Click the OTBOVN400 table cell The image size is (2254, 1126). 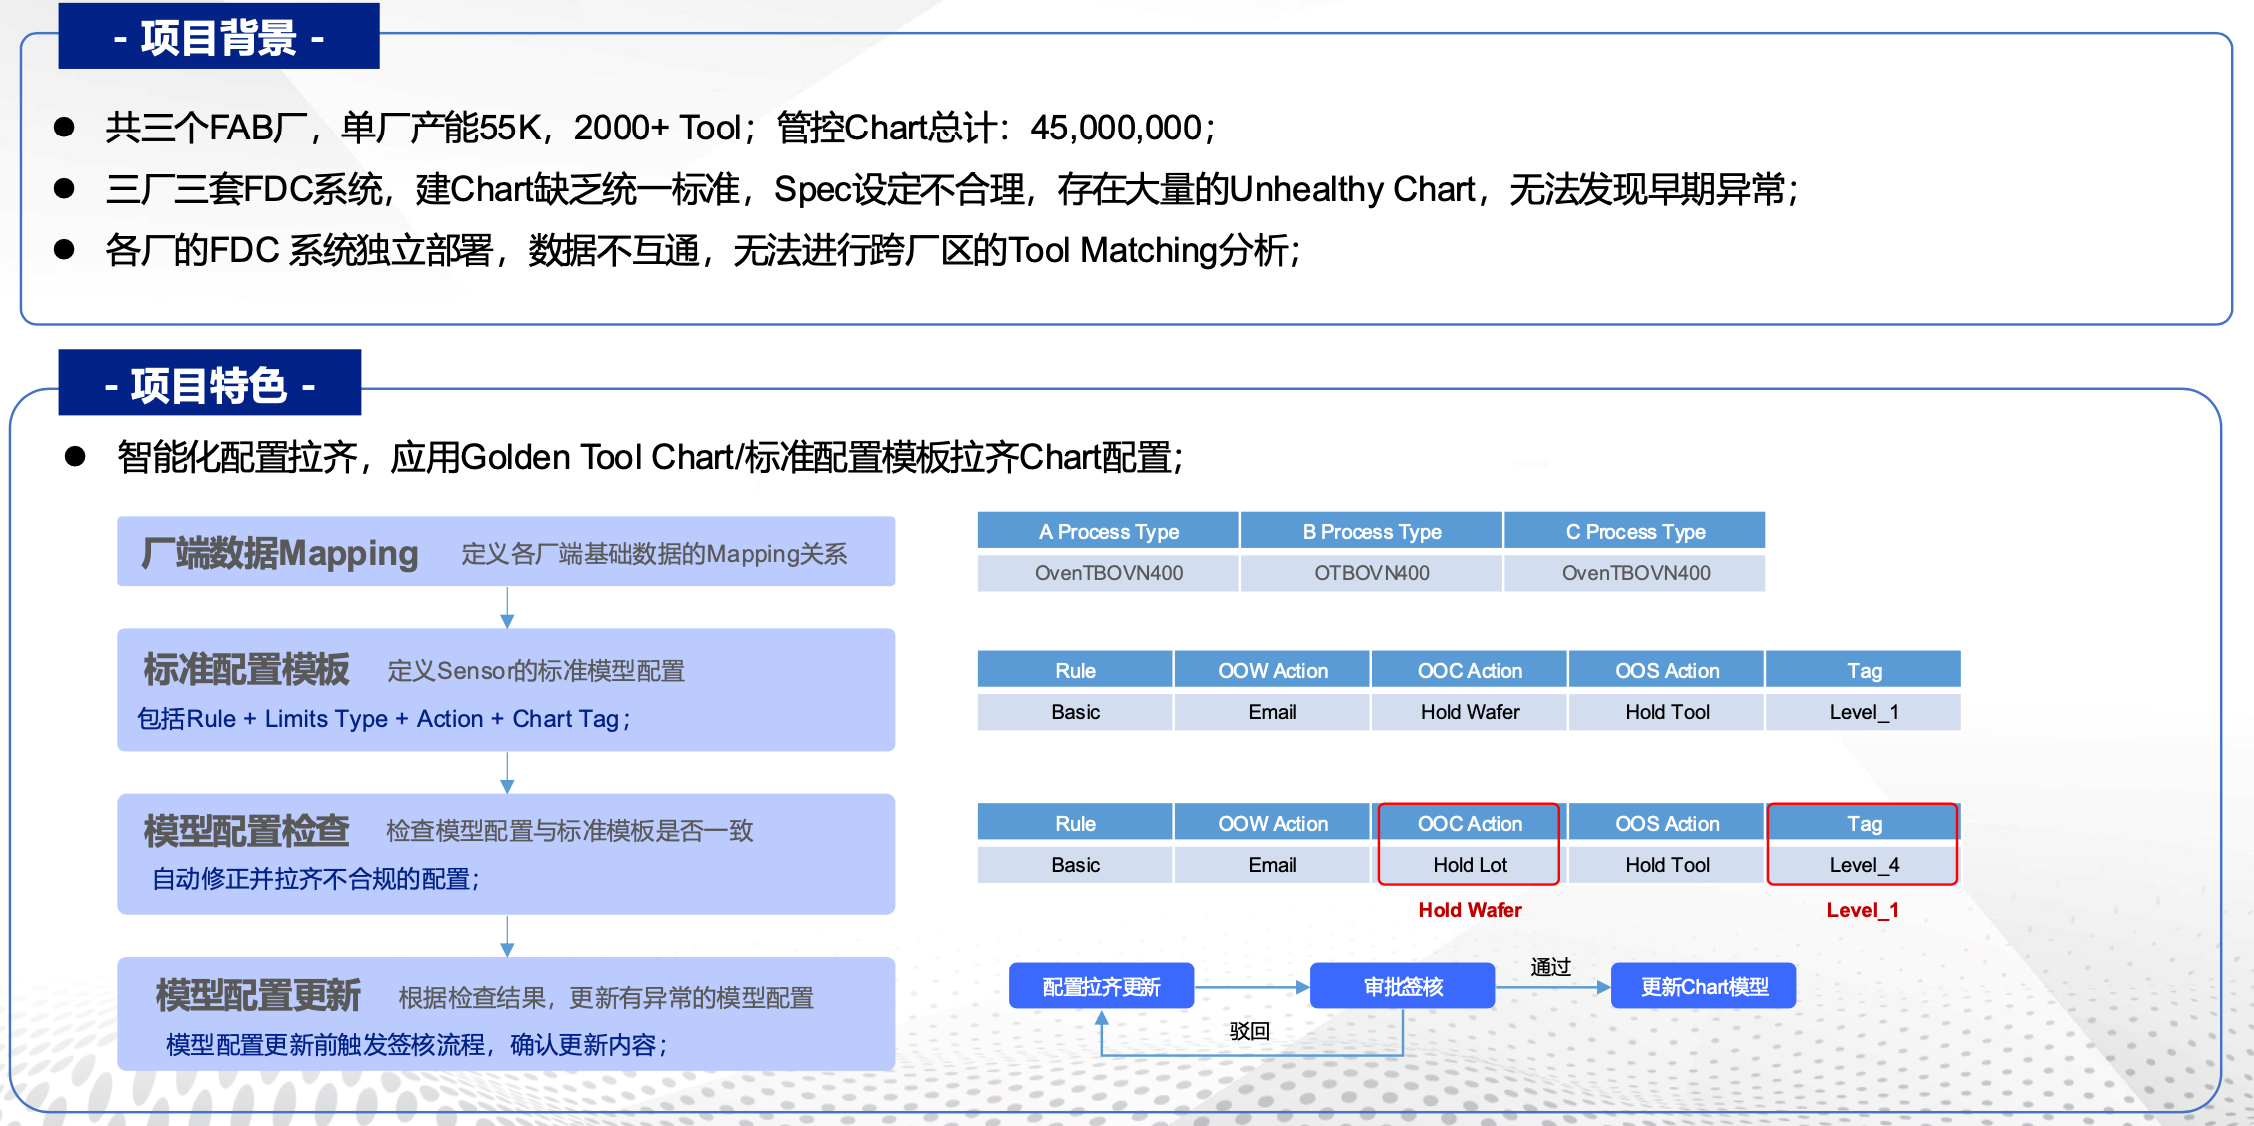pos(1371,573)
